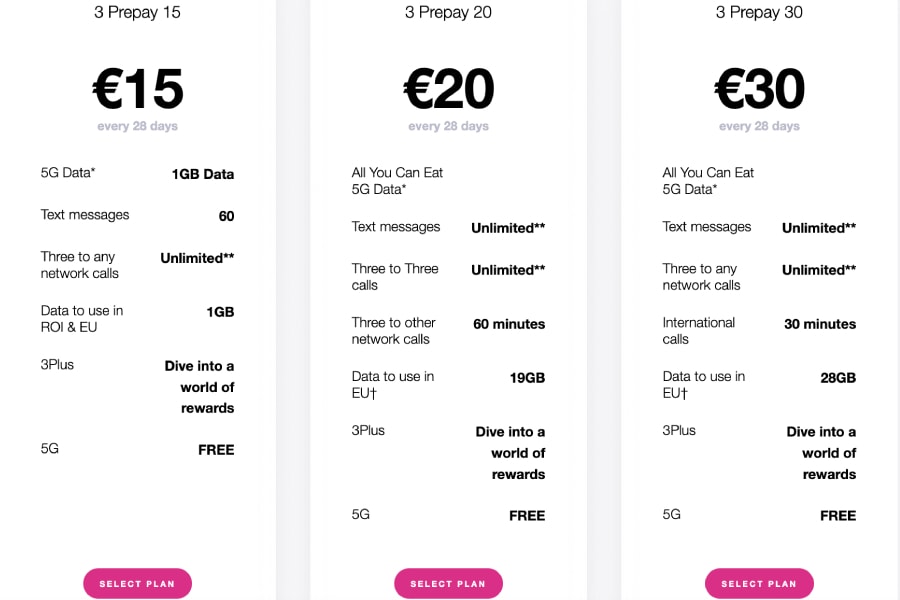Select the 3 Prepay 15 plan button
This screenshot has height=600, width=900.
tap(137, 583)
